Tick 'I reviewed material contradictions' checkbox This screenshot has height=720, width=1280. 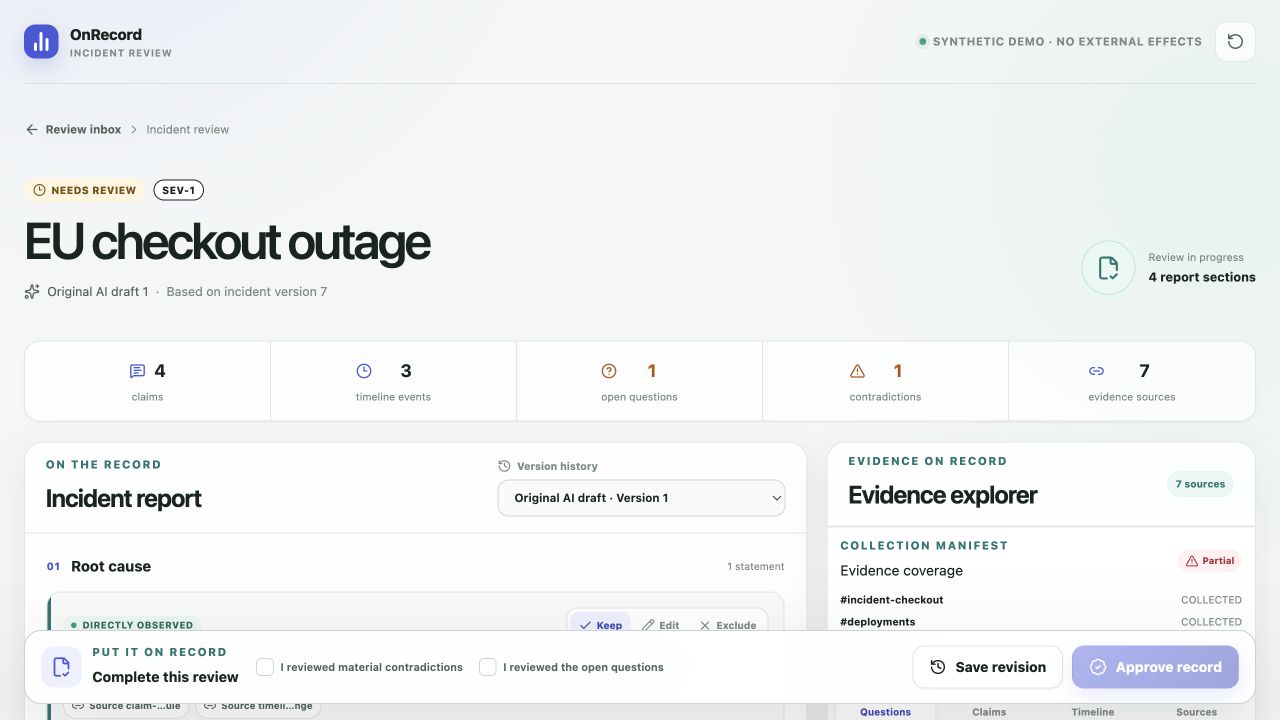(x=265, y=667)
